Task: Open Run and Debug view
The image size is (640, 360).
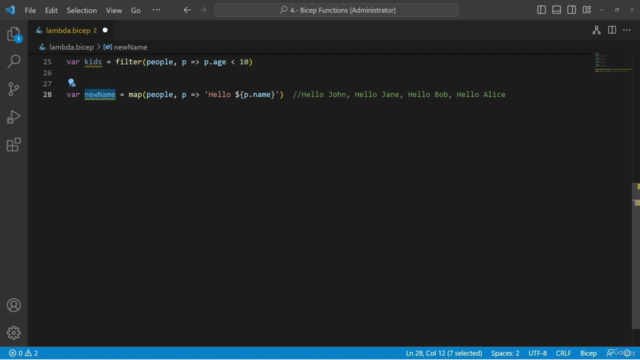Action: tap(14, 117)
